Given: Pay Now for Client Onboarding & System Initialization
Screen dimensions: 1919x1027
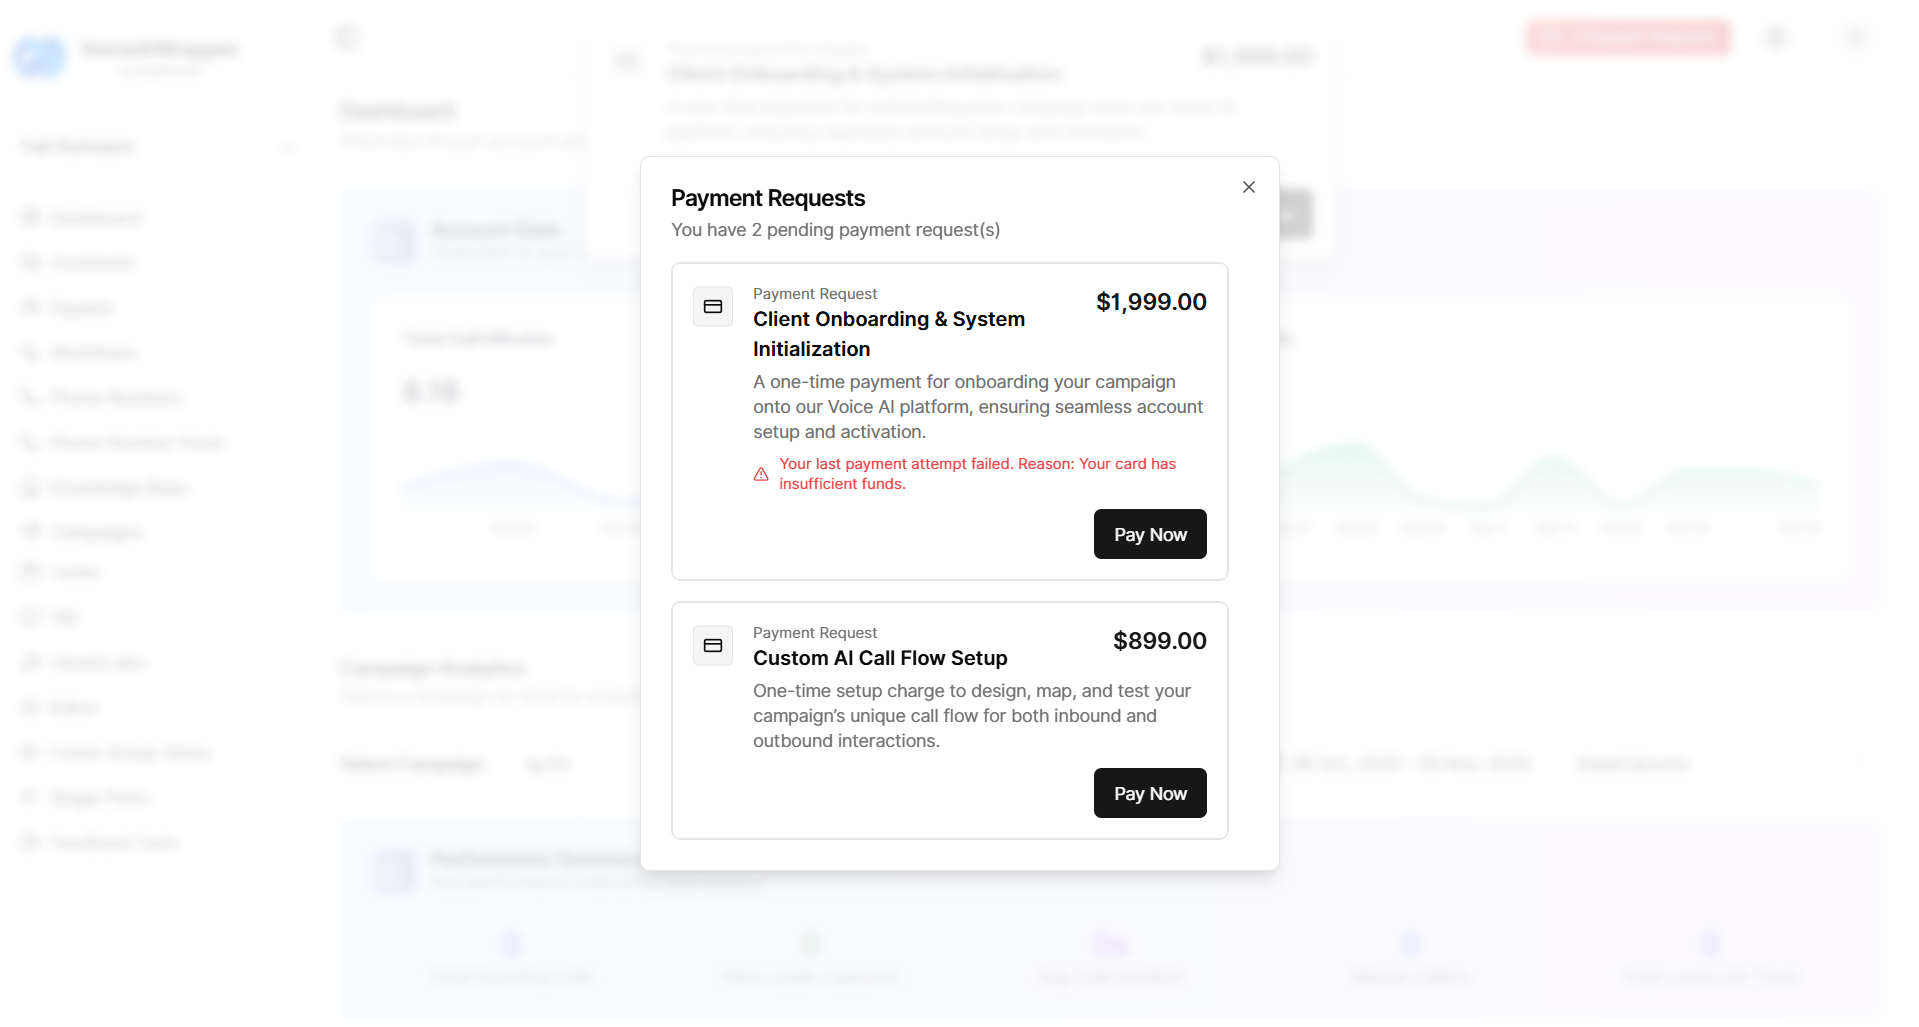Looking at the screenshot, I should tap(1149, 534).
